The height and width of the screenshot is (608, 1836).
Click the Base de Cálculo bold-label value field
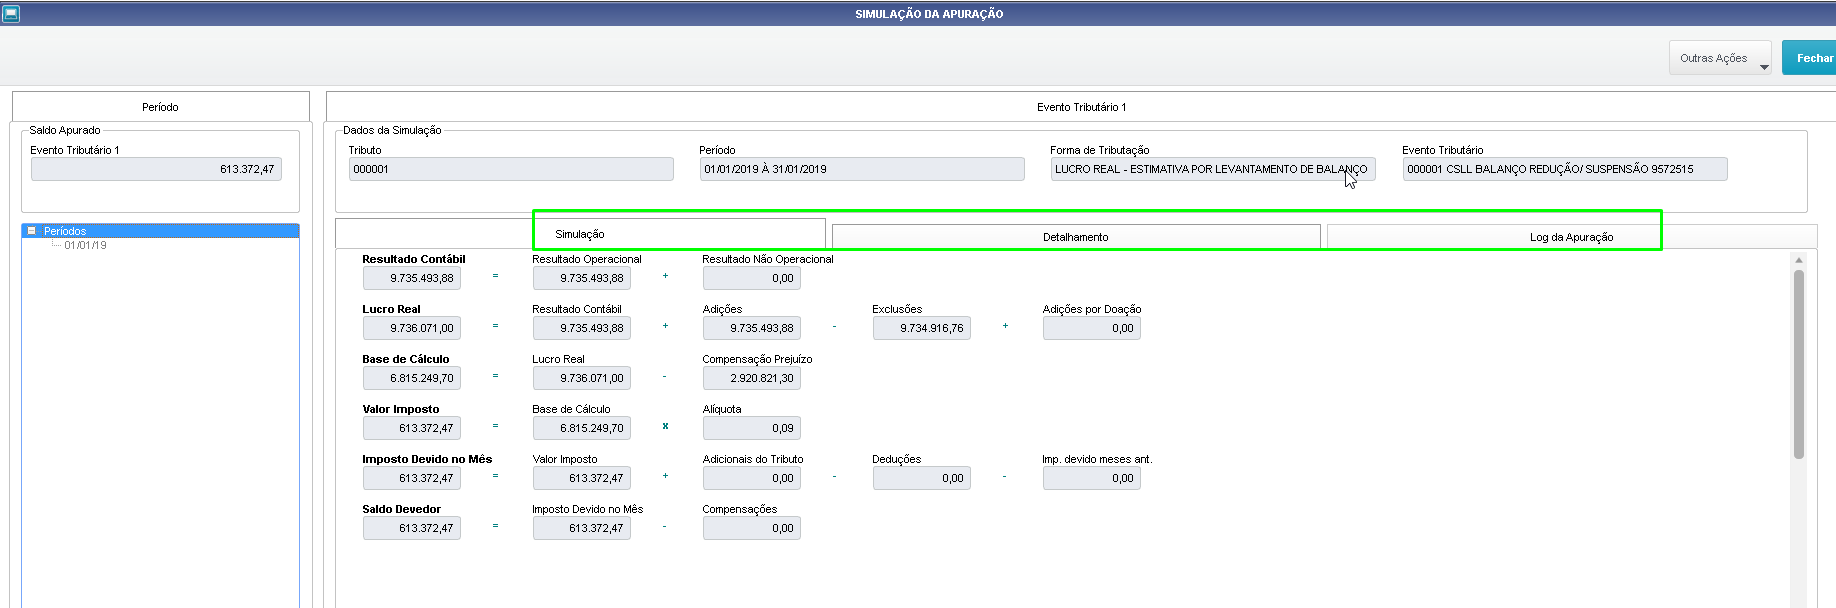tap(412, 378)
